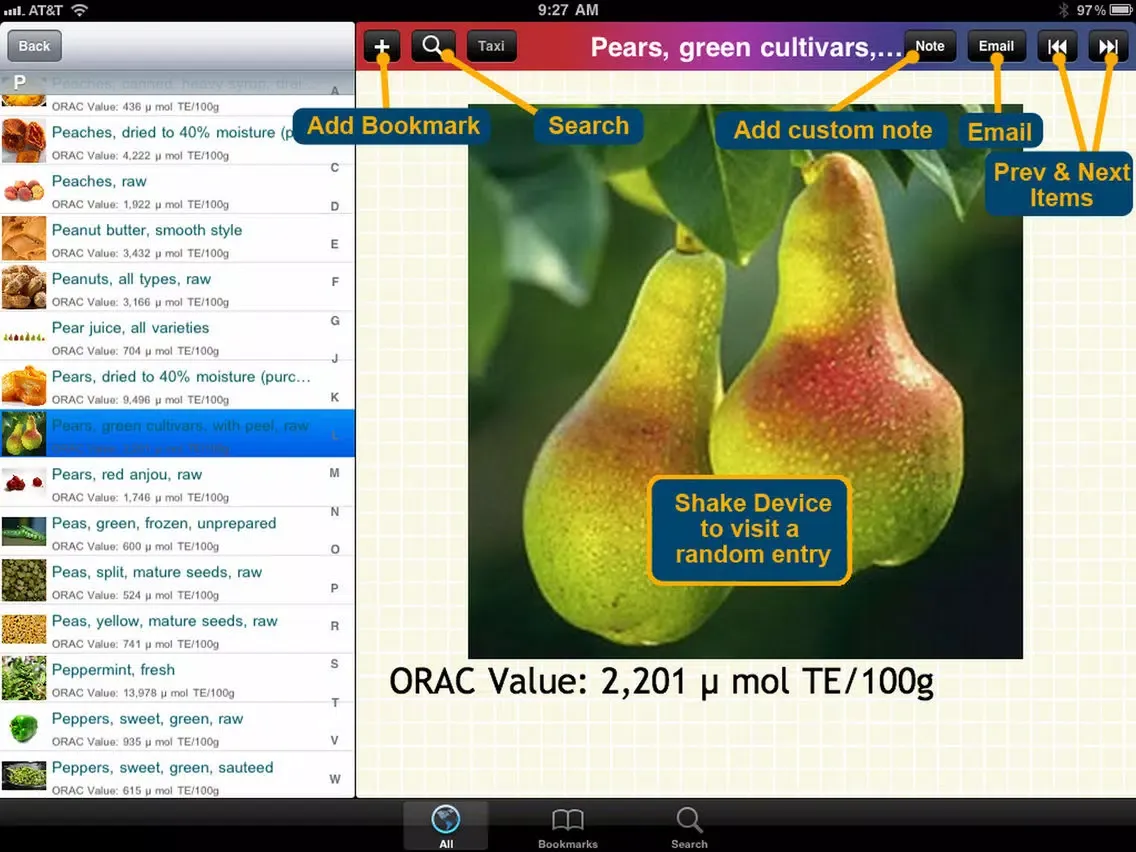The height and width of the screenshot is (852, 1136).
Task: Skip to next item icon
Action: pos(1107,46)
